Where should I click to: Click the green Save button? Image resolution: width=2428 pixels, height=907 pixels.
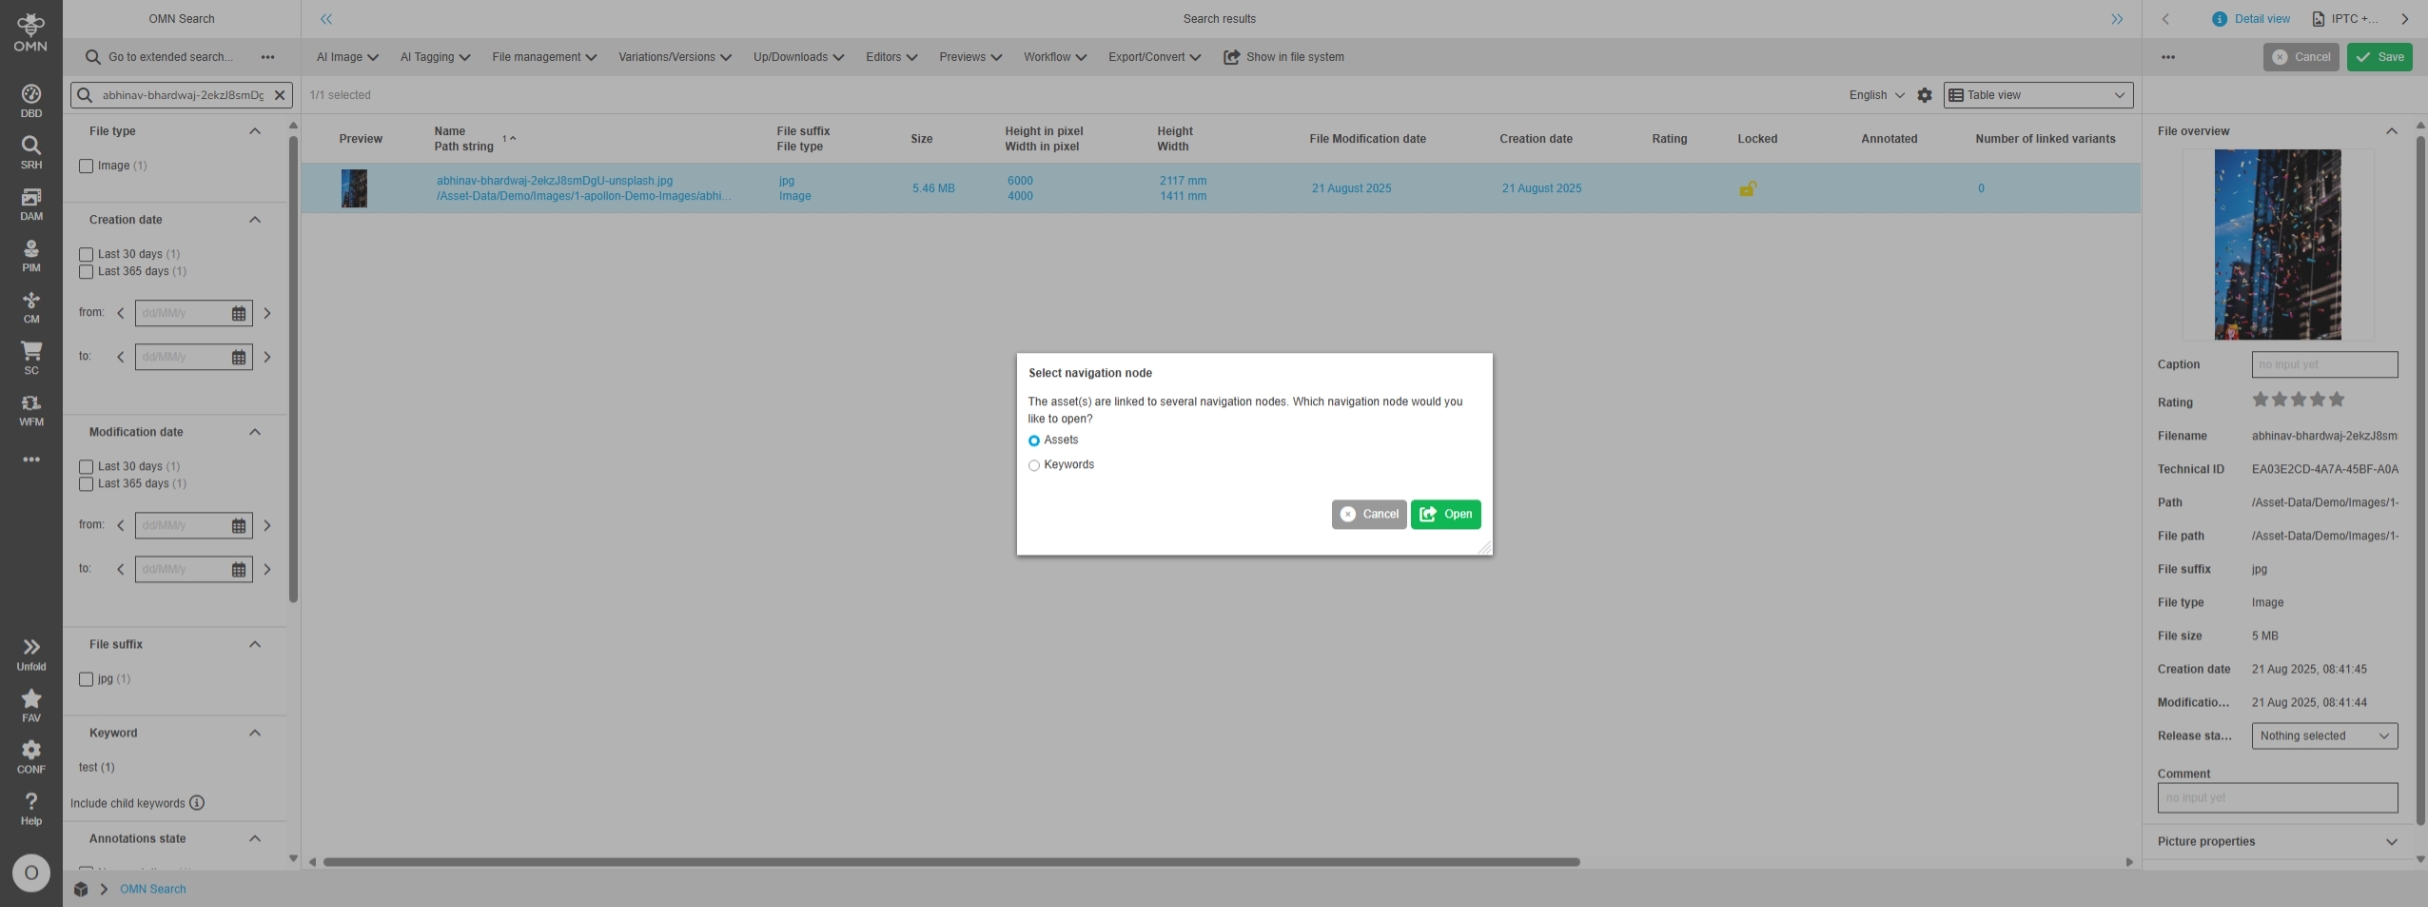point(2379,57)
